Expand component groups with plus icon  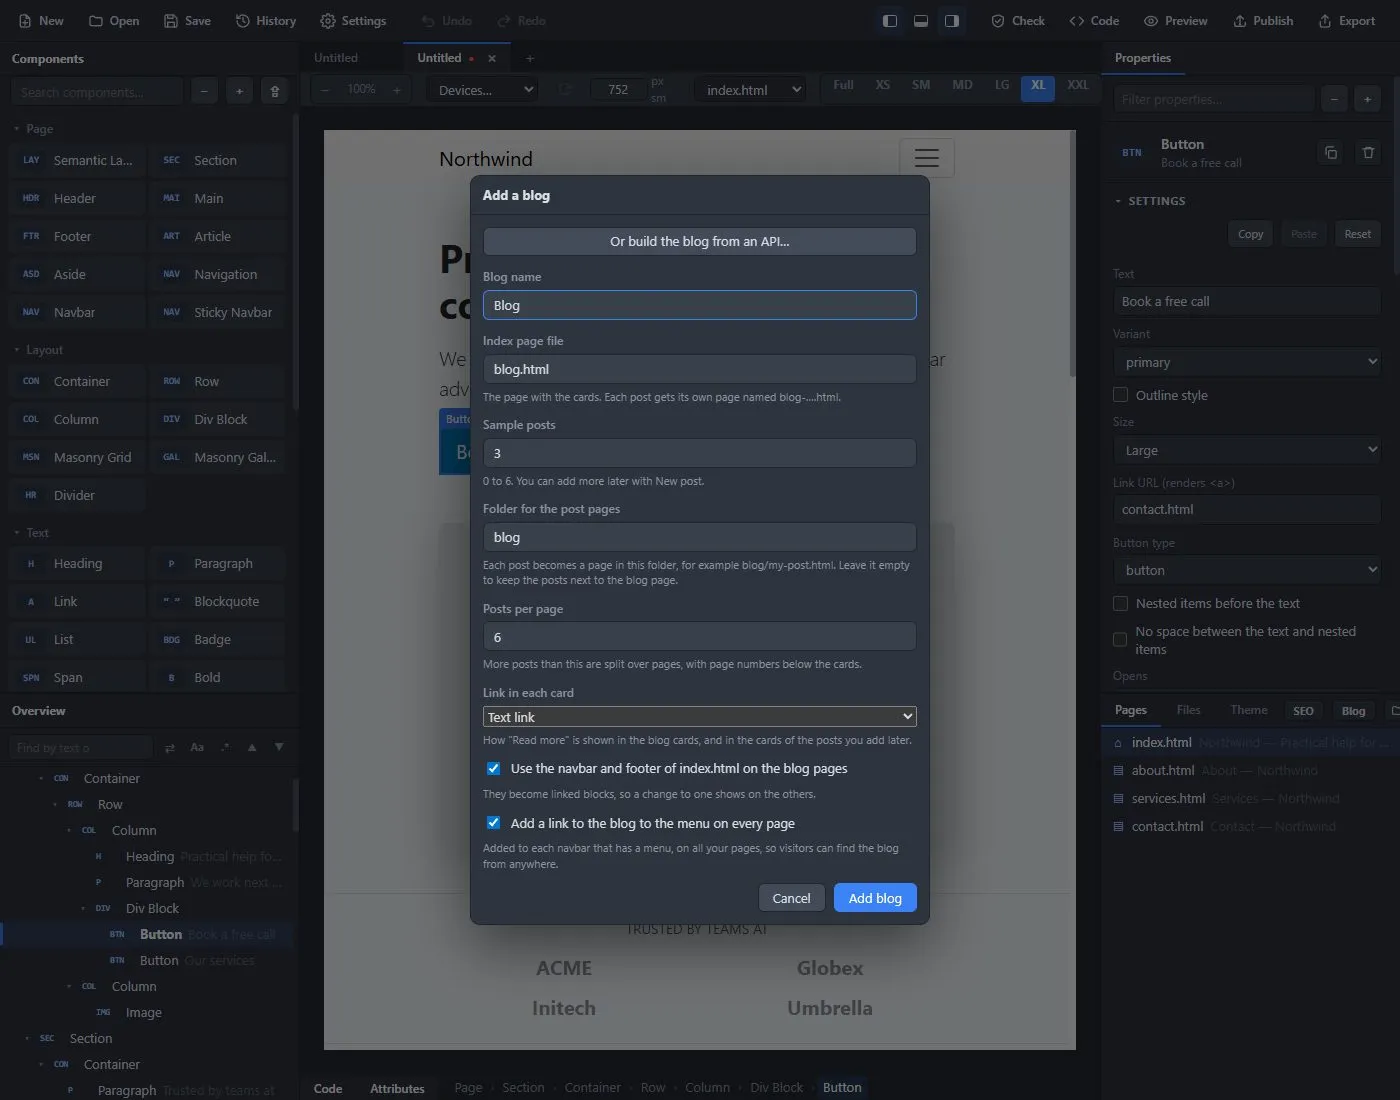pos(239,92)
